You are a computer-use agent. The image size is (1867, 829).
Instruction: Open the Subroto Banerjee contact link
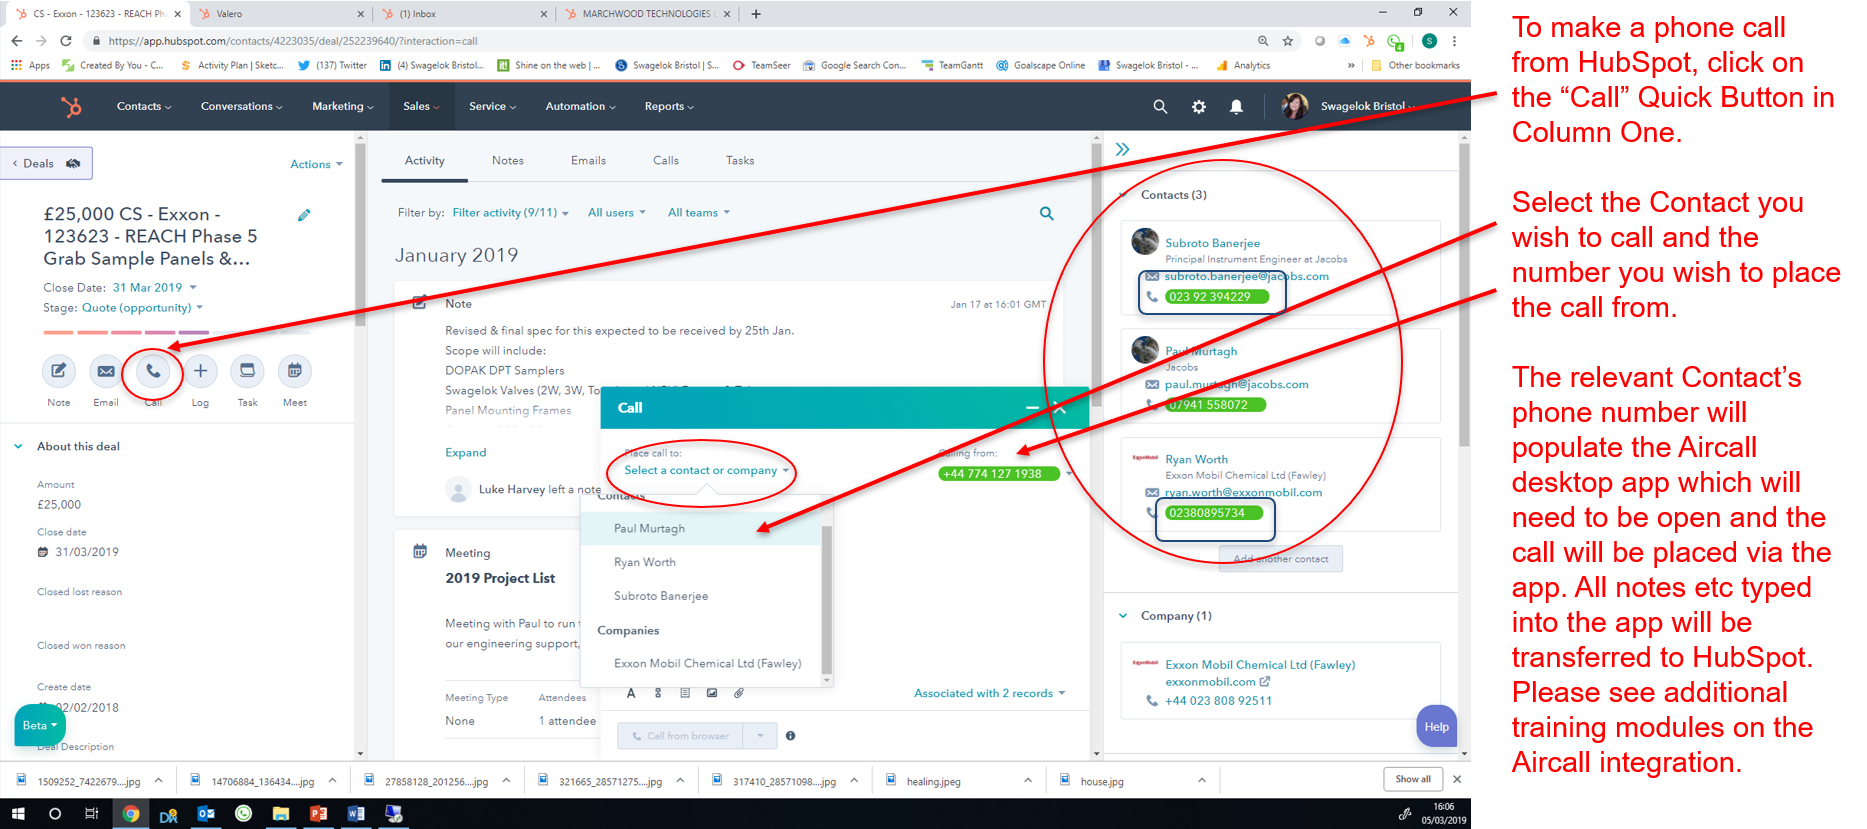tap(1212, 243)
